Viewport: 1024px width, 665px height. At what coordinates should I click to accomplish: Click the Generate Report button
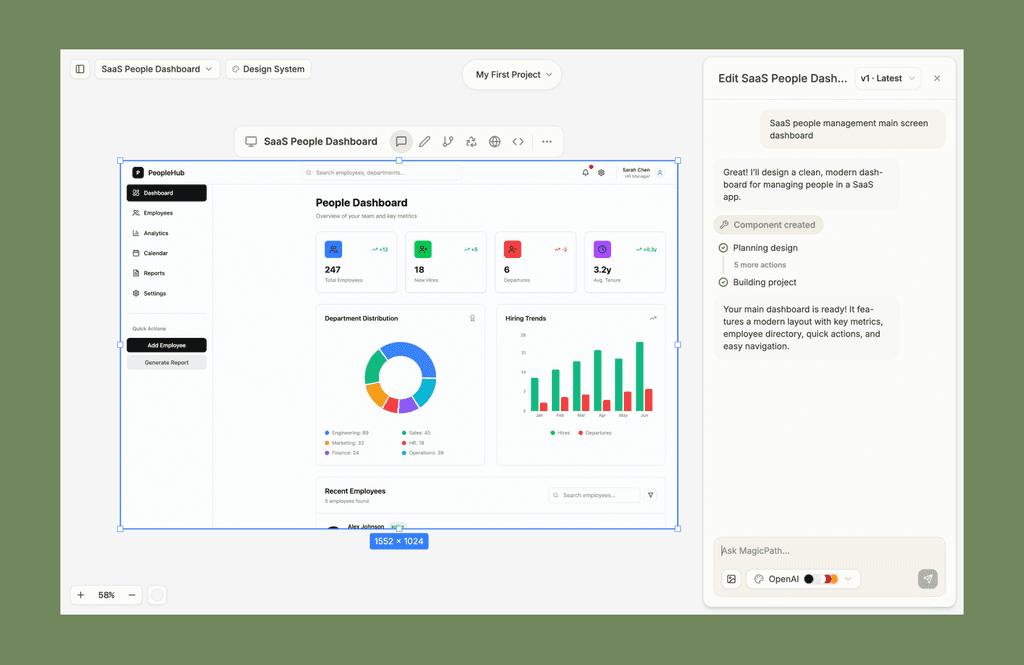click(x=166, y=361)
